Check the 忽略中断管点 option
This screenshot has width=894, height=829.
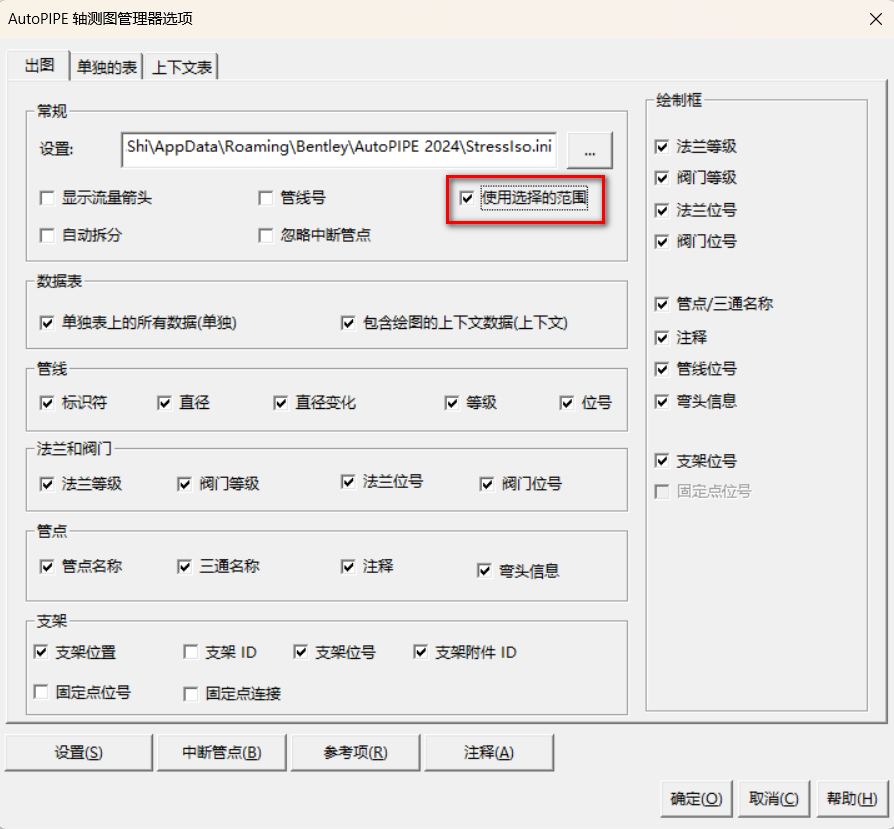265,235
